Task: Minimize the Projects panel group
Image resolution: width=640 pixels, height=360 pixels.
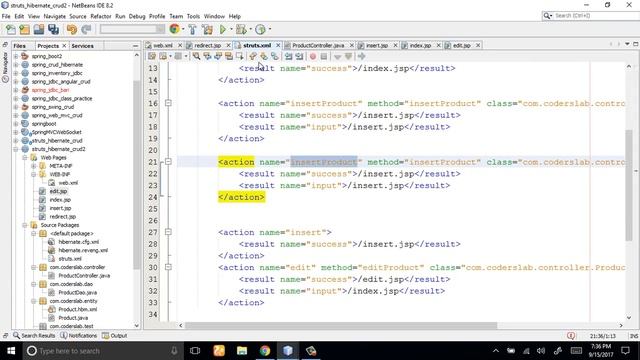Action: (136, 46)
